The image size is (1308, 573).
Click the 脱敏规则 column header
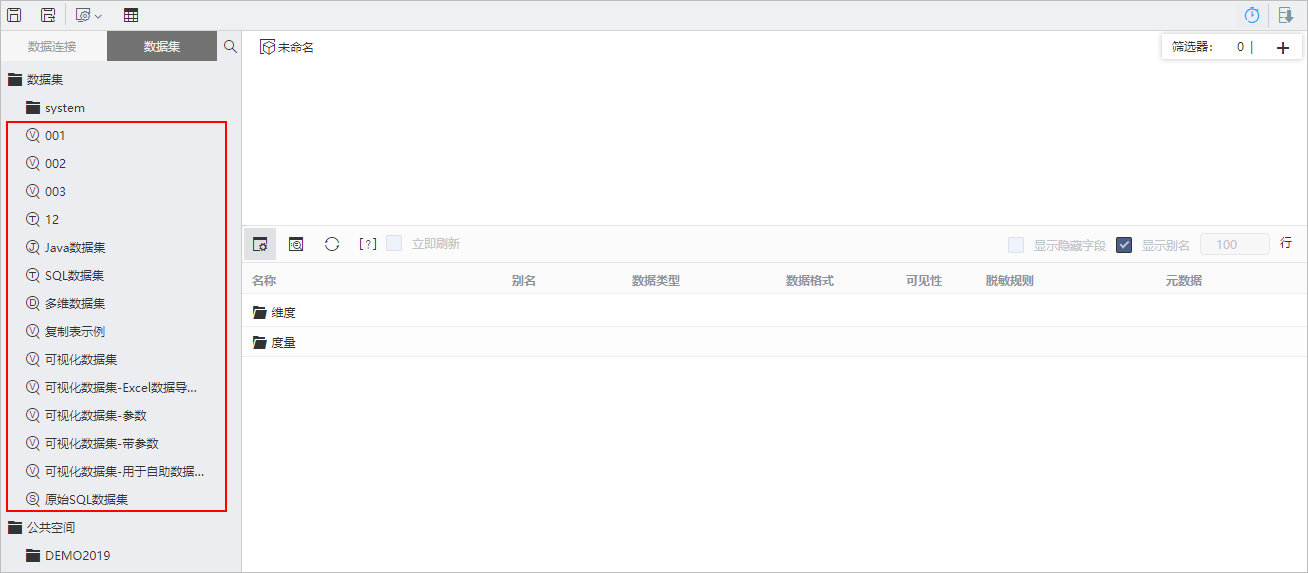point(1010,281)
